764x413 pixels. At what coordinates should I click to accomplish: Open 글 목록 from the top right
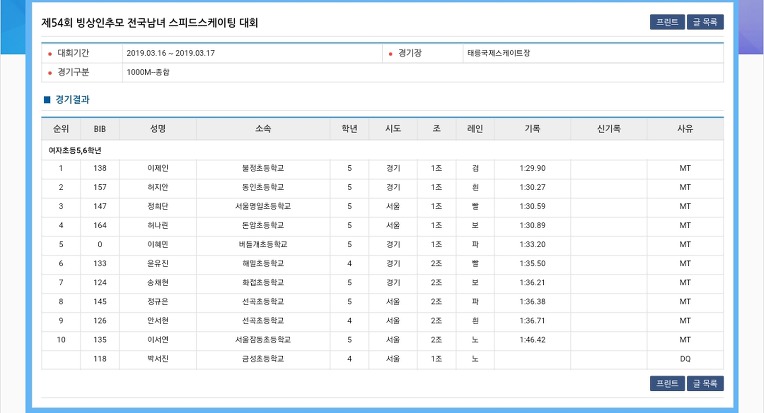coord(705,22)
